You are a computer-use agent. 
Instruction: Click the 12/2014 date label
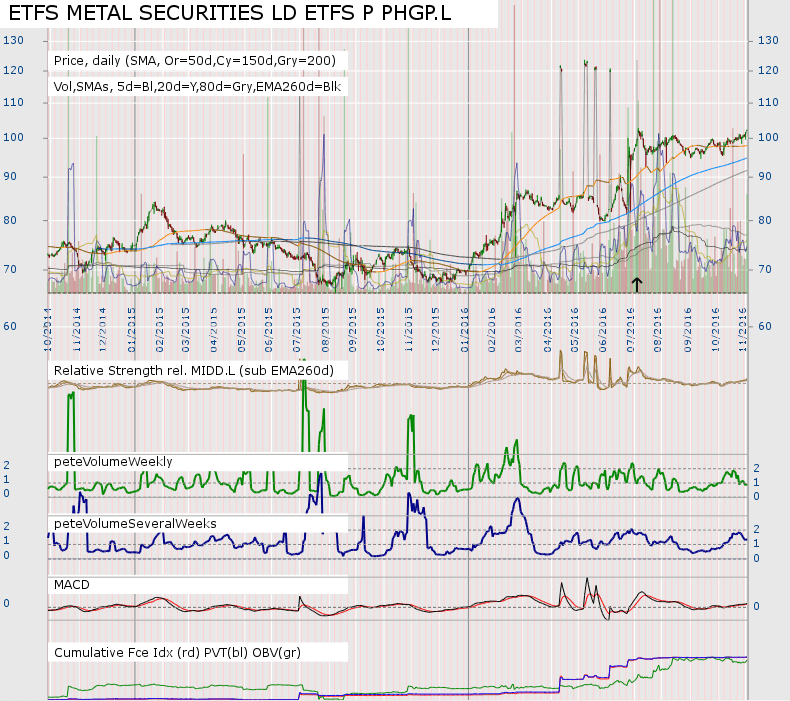(103, 330)
